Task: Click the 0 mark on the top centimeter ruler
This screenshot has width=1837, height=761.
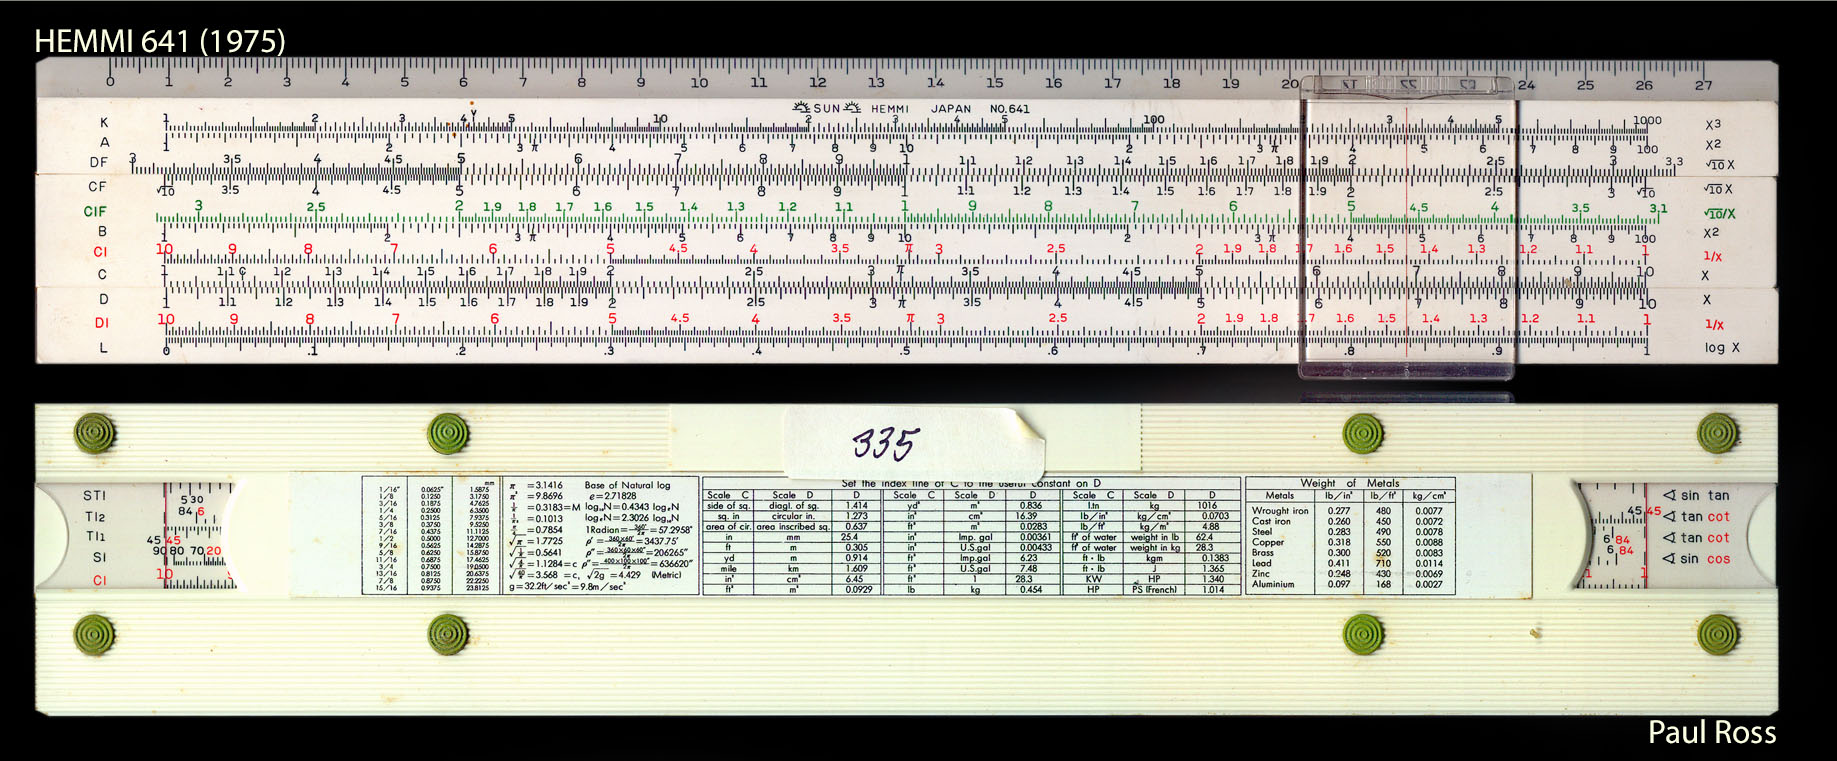Action: 110,82
